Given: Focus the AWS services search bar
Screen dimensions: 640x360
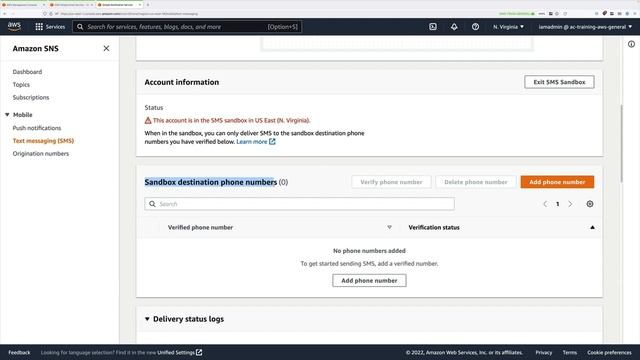Looking at the screenshot, I should 187,27.
